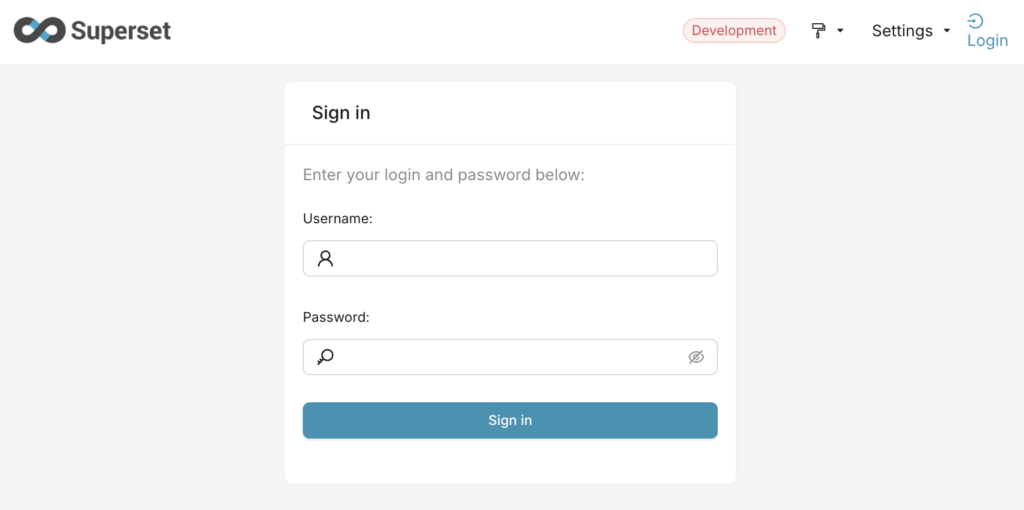
Task: Open the paint roller theme icon
Action: [819, 31]
